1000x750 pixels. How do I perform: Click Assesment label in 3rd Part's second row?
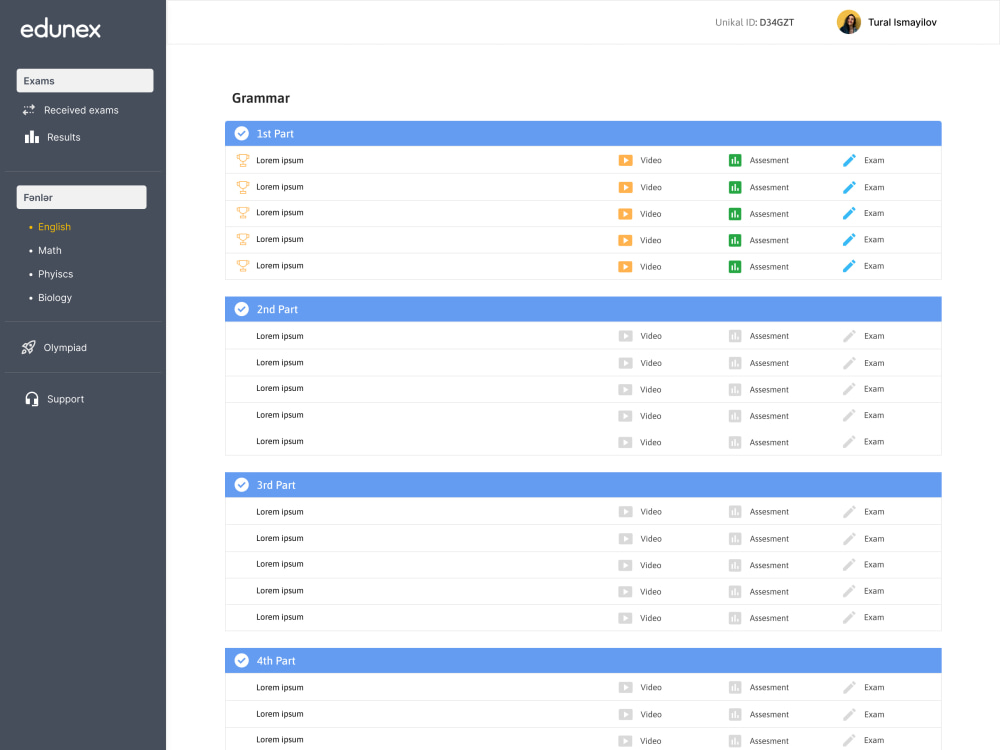tap(769, 539)
